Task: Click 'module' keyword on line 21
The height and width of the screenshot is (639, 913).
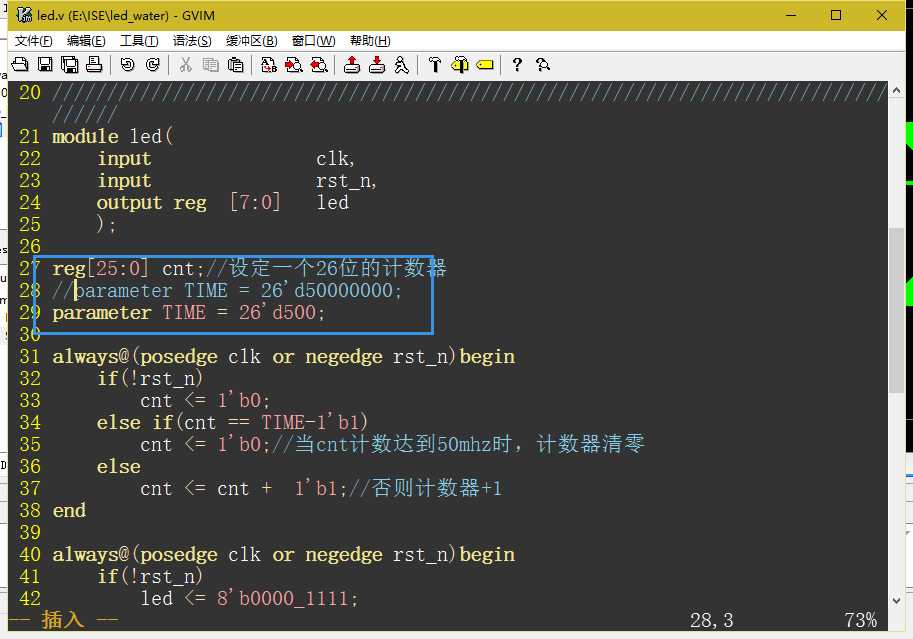Action: [86, 136]
